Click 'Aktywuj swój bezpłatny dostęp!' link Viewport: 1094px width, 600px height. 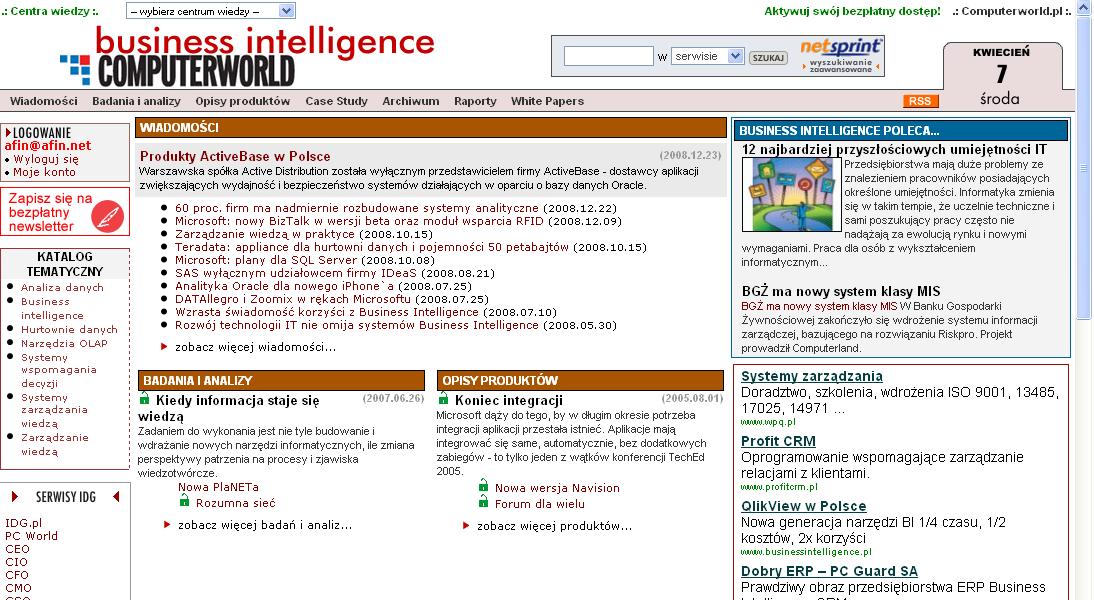pyautogui.click(x=852, y=11)
